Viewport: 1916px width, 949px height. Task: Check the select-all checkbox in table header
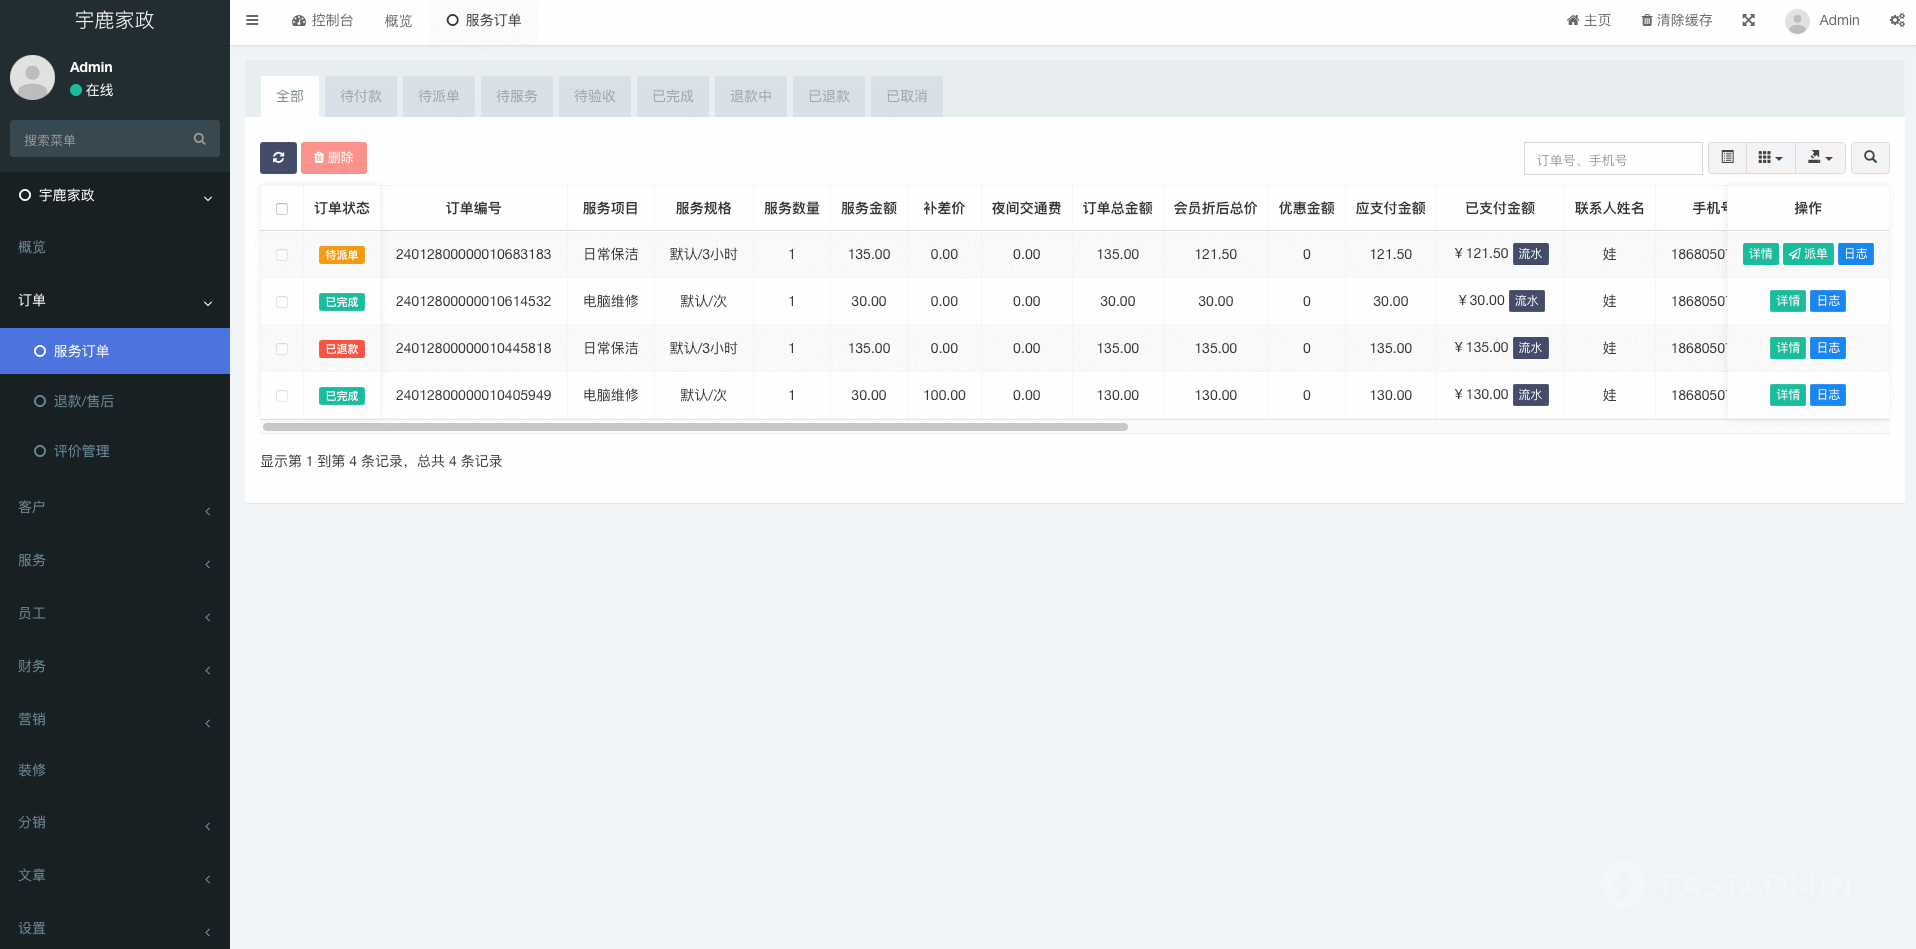point(282,209)
